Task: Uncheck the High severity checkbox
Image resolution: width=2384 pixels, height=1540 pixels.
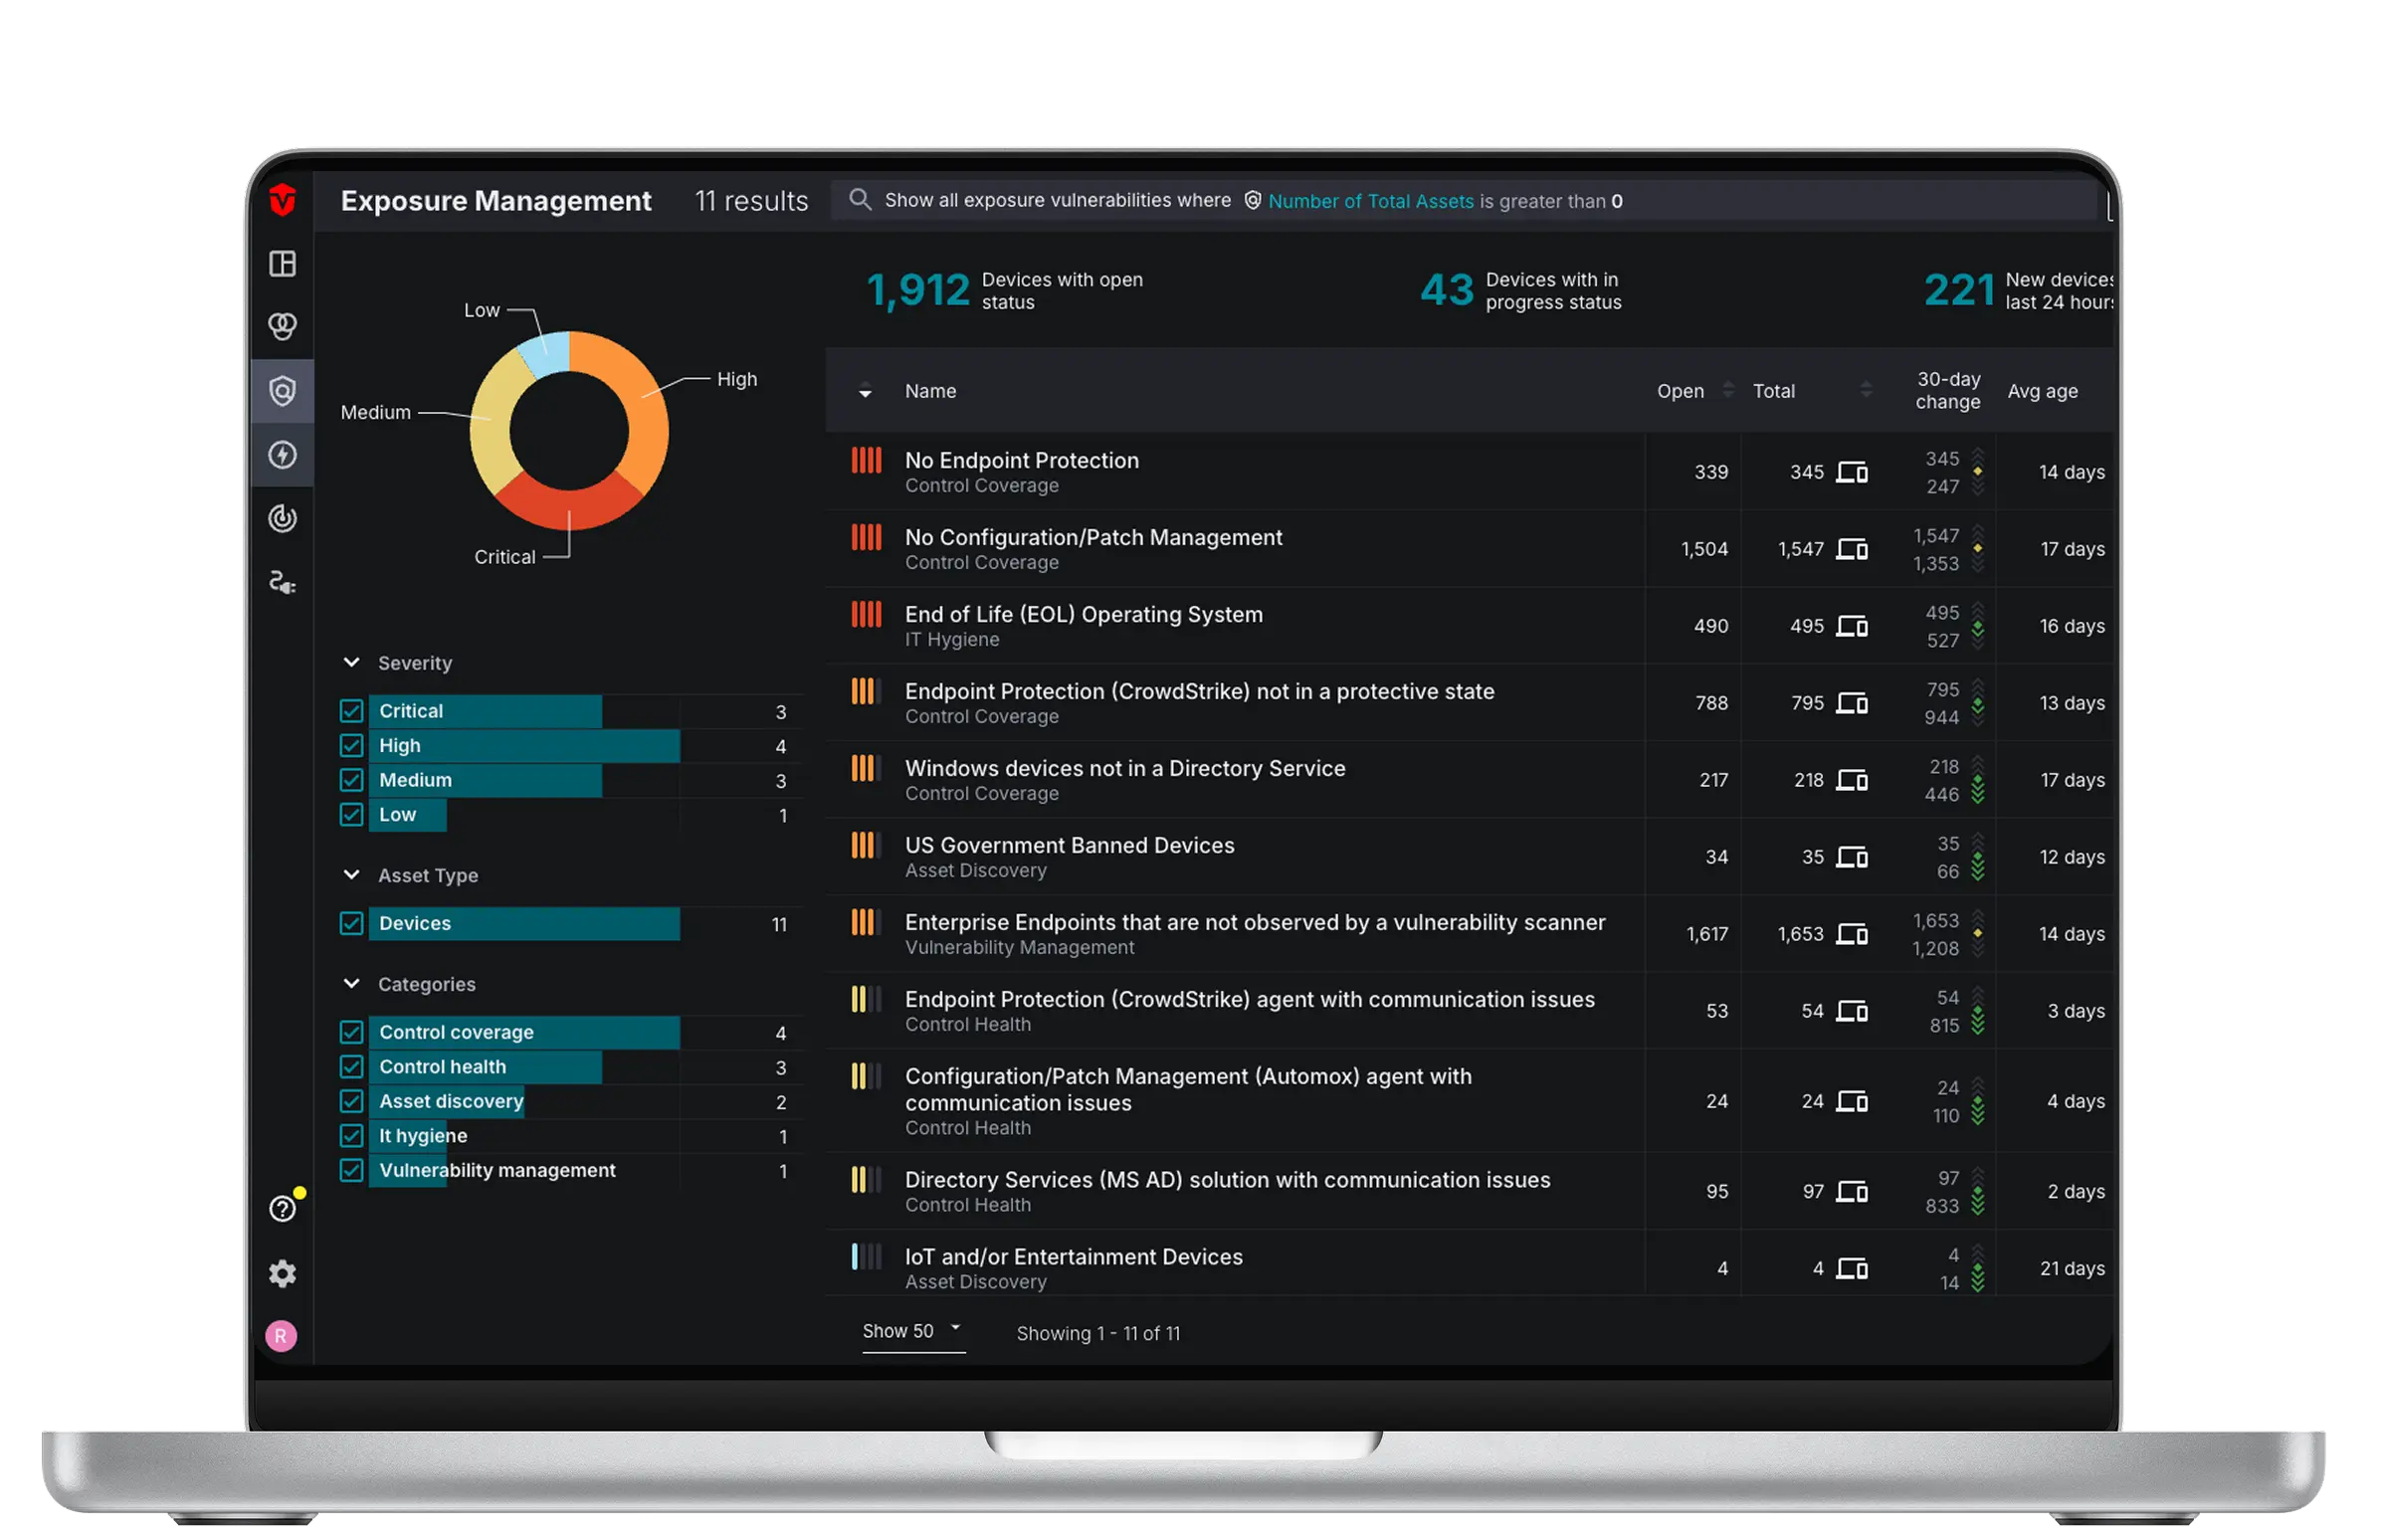Action: (x=351, y=745)
